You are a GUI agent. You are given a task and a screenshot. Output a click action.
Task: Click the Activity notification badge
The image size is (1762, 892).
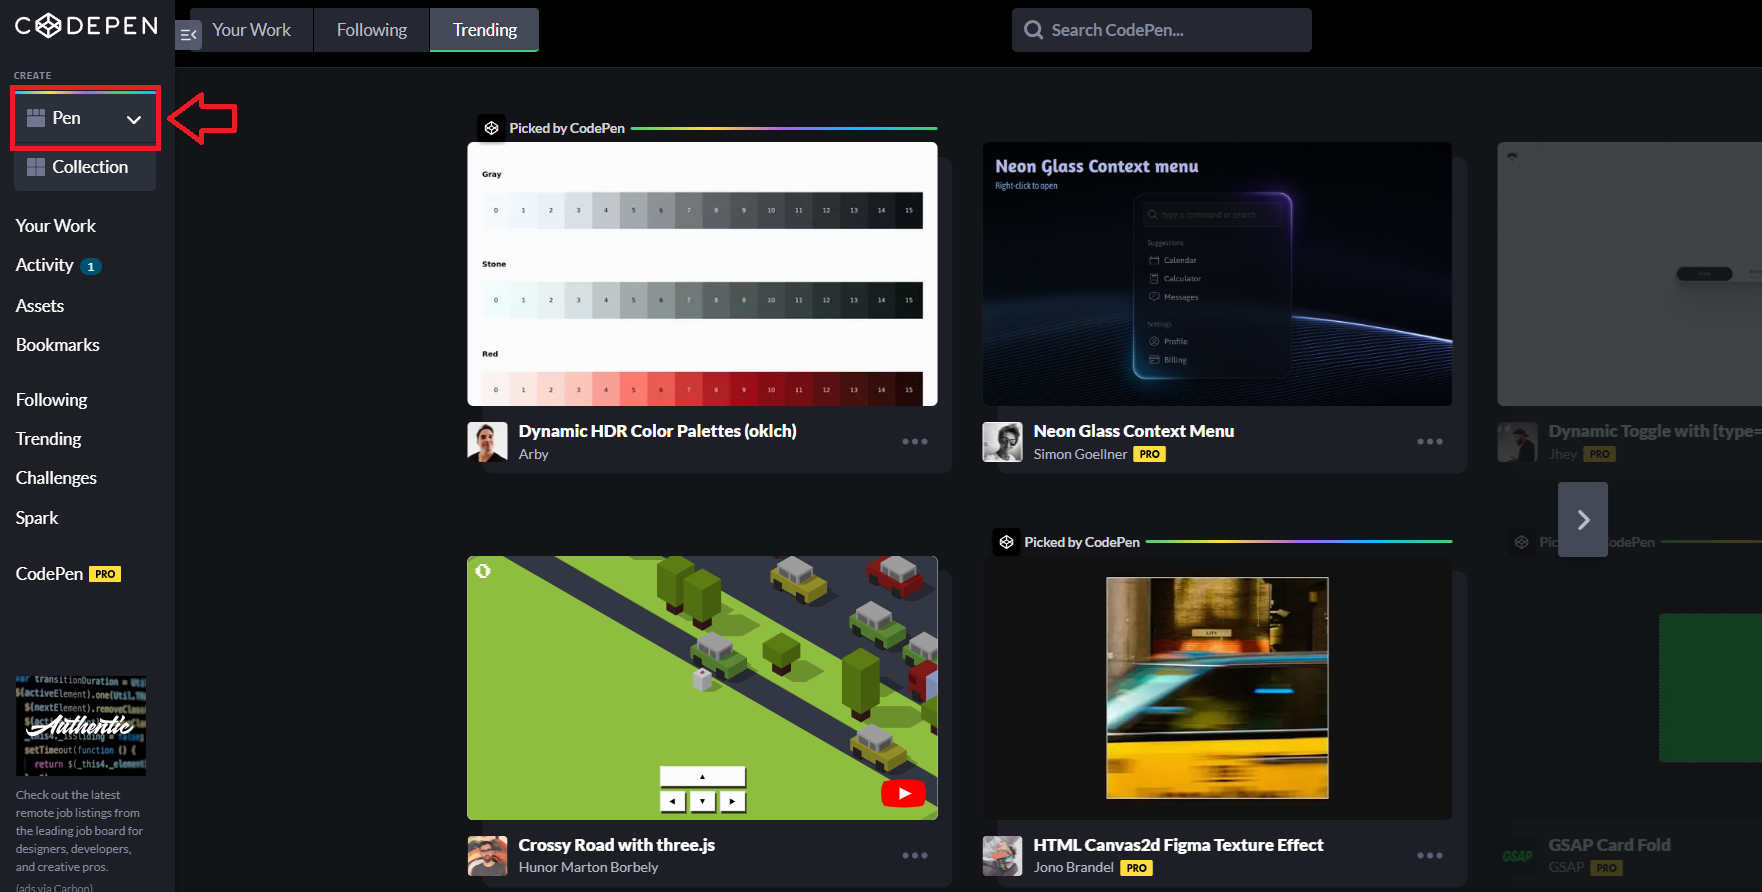tap(91, 267)
